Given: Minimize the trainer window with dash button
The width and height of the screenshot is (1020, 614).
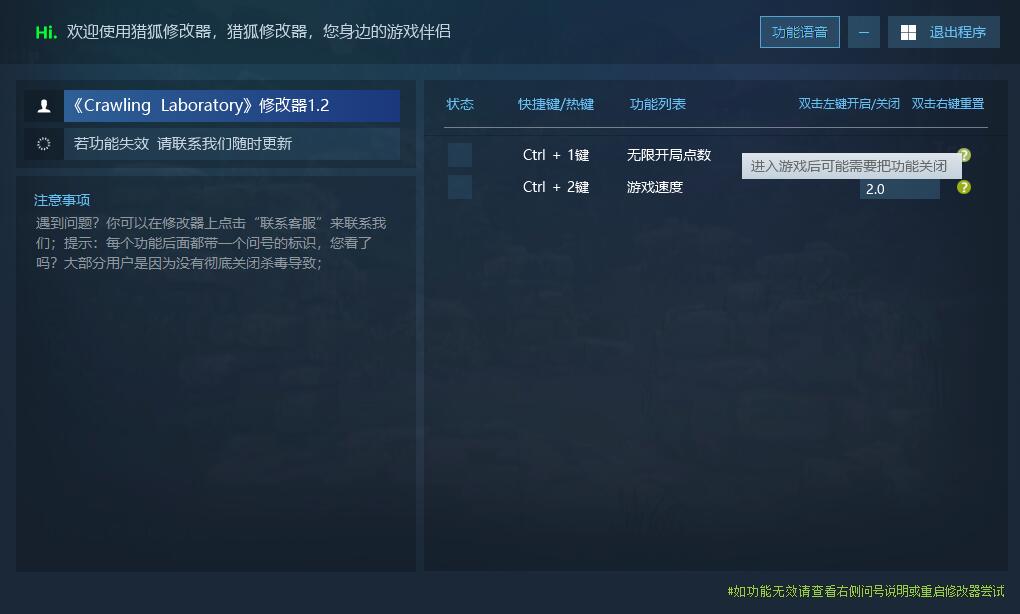Looking at the screenshot, I should coord(864,32).
